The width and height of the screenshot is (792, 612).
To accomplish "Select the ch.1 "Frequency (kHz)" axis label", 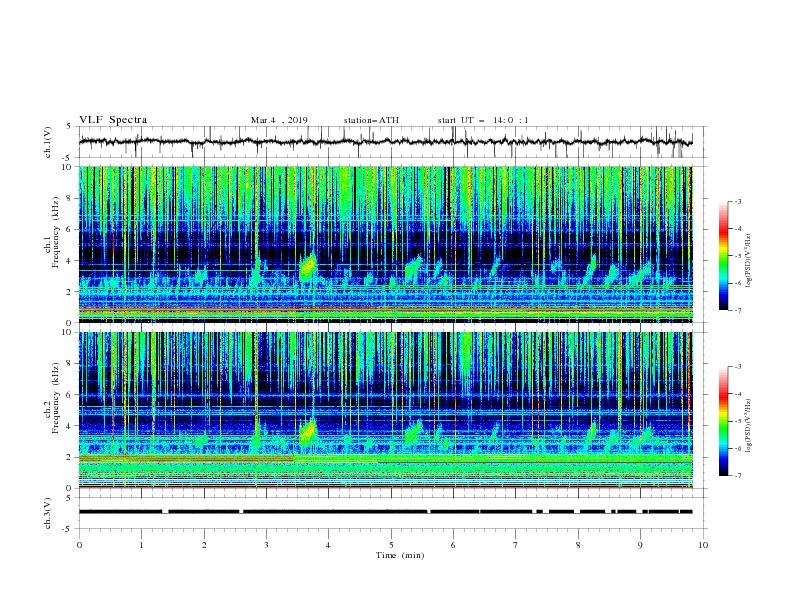I will [55, 233].
